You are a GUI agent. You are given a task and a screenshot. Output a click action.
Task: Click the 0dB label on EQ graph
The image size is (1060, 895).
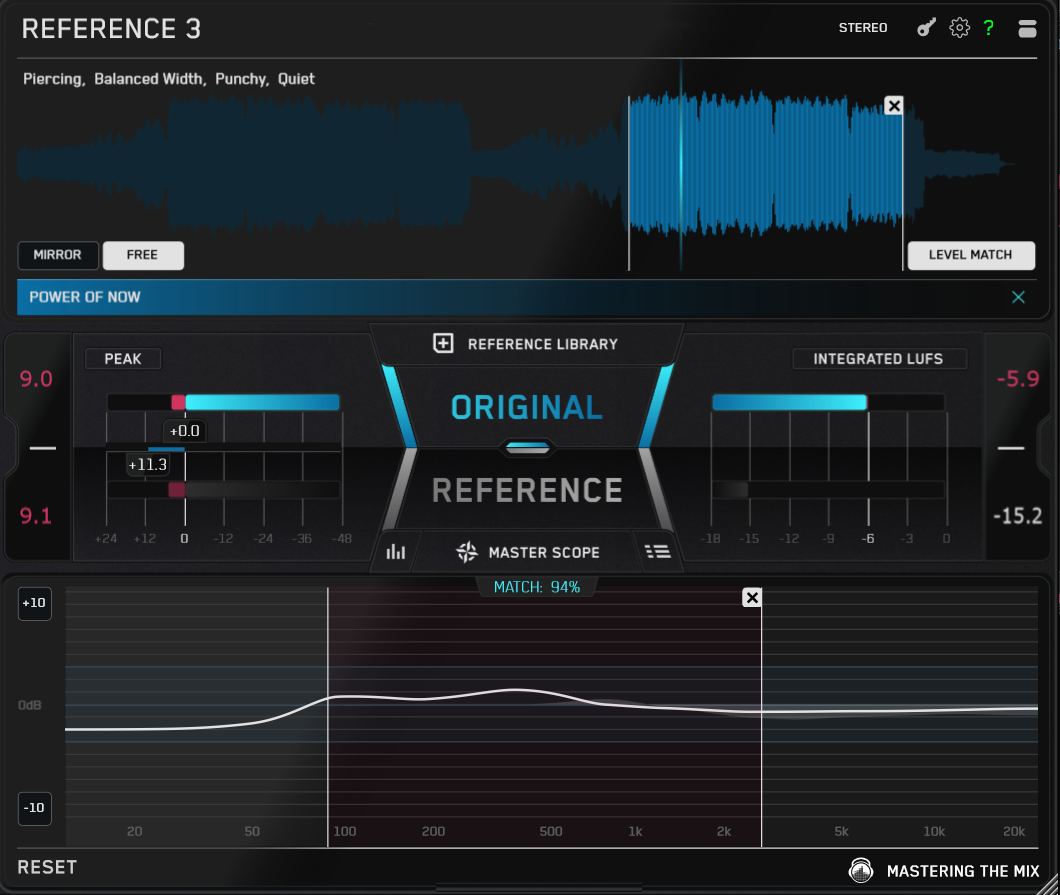click(30, 705)
